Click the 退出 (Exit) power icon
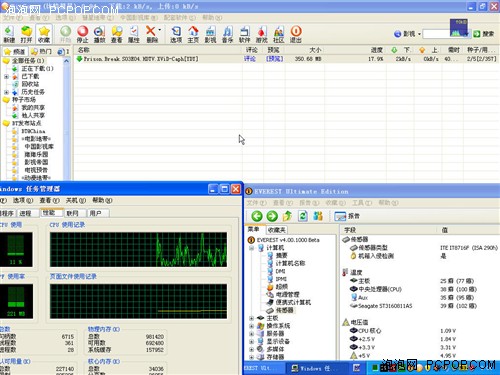 (x=296, y=34)
